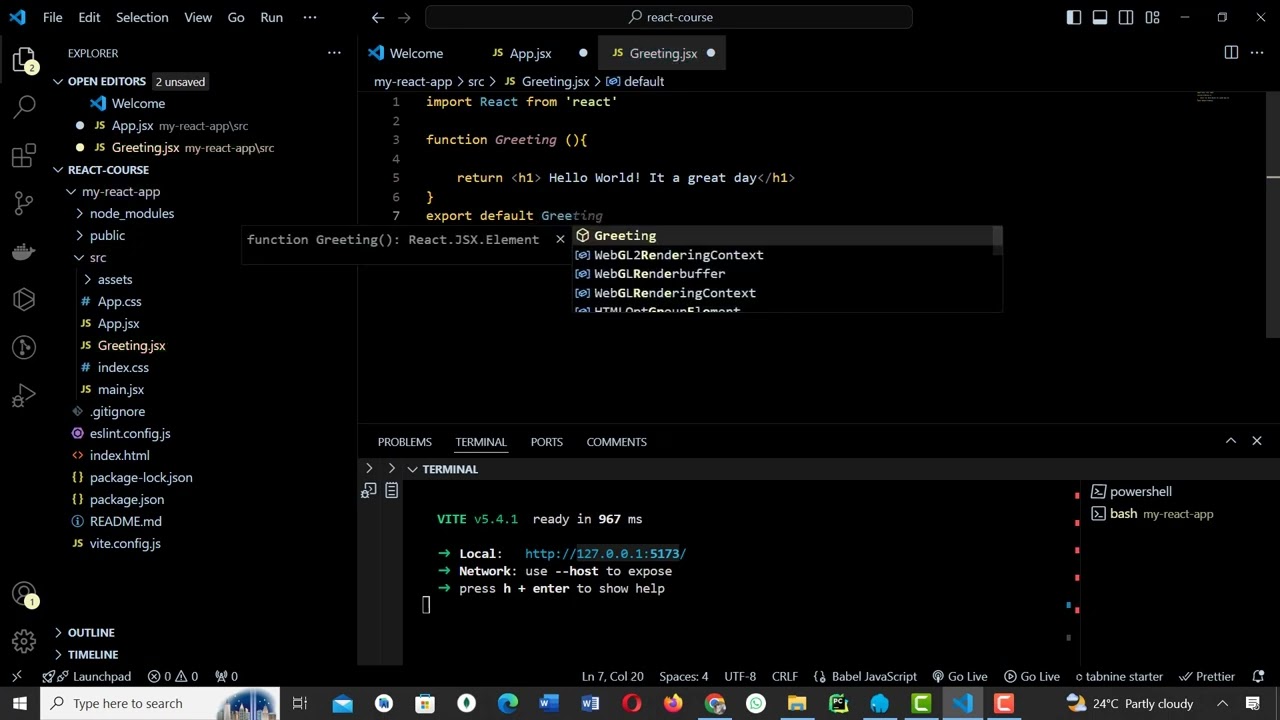
Task: Go forward with the navigation arrow
Action: (404, 17)
